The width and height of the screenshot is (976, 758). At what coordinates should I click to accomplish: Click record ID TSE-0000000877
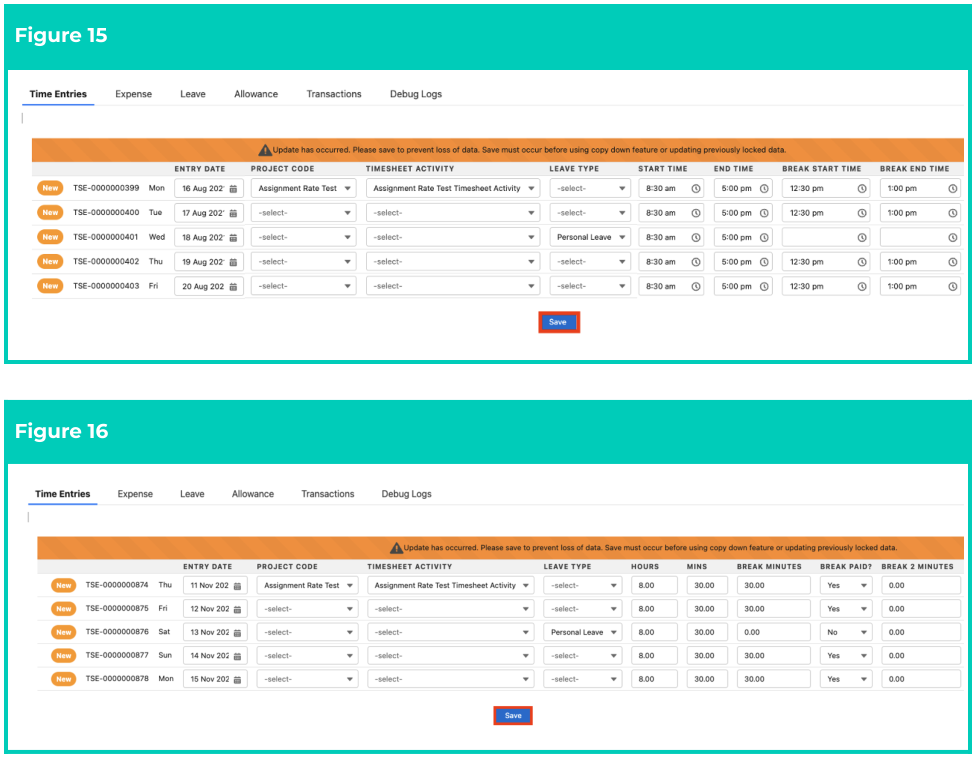[117, 655]
